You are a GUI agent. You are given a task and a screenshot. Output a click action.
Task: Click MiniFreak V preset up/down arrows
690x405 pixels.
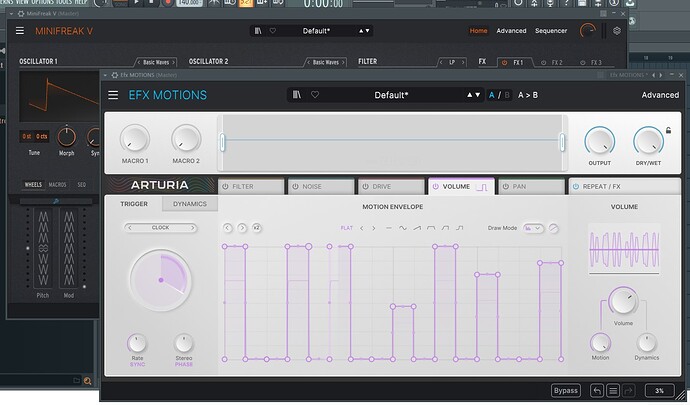[364, 31]
